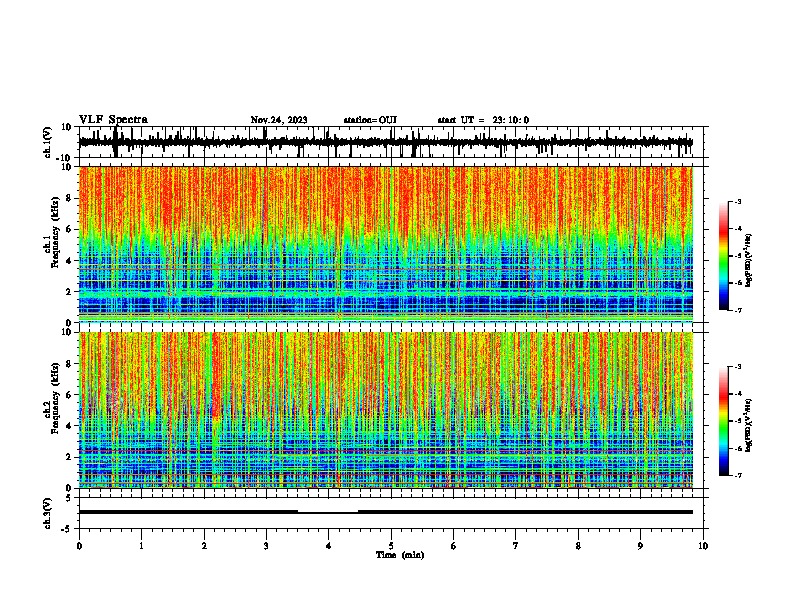Click the ch.2 frequency color bar
The width and height of the screenshot is (792, 612).
click(723, 421)
